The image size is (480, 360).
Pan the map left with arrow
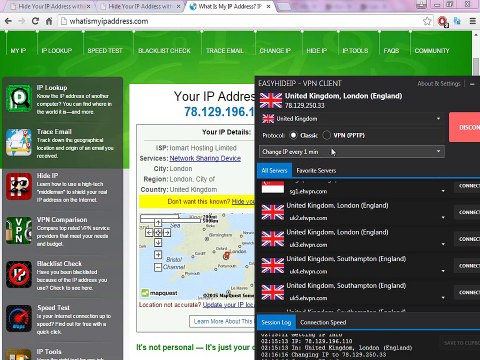coord(149,233)
